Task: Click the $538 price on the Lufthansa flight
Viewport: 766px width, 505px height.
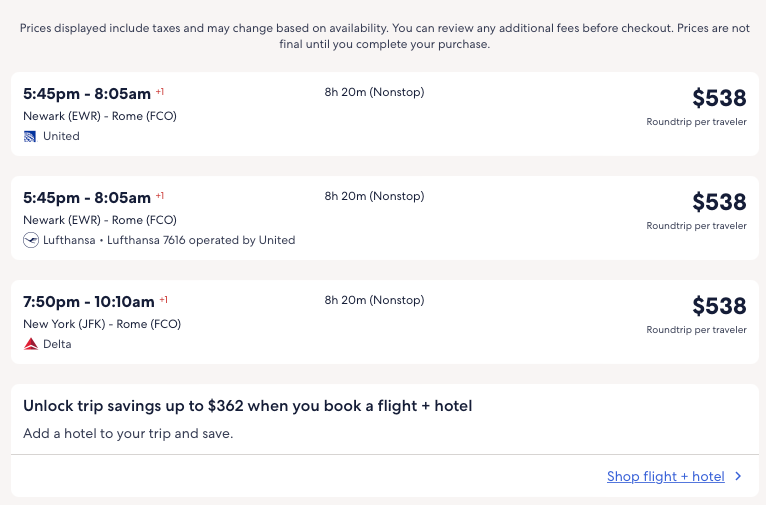Action: (719, 202)
